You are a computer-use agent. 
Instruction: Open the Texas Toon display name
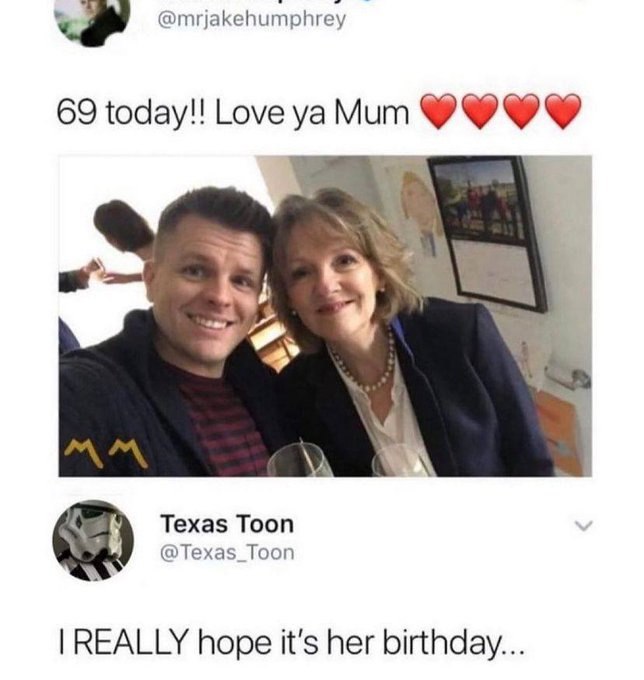point(227,524)
